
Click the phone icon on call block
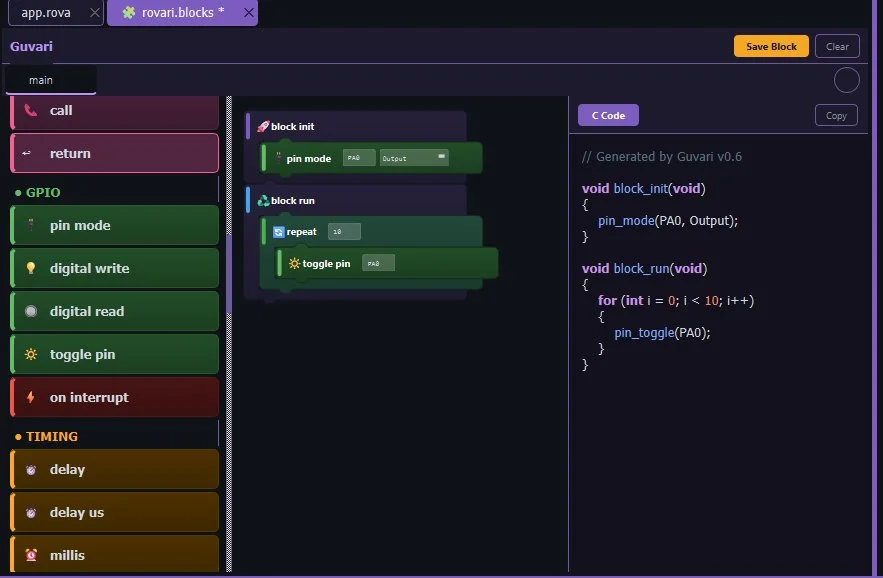[x=31, y=110]
